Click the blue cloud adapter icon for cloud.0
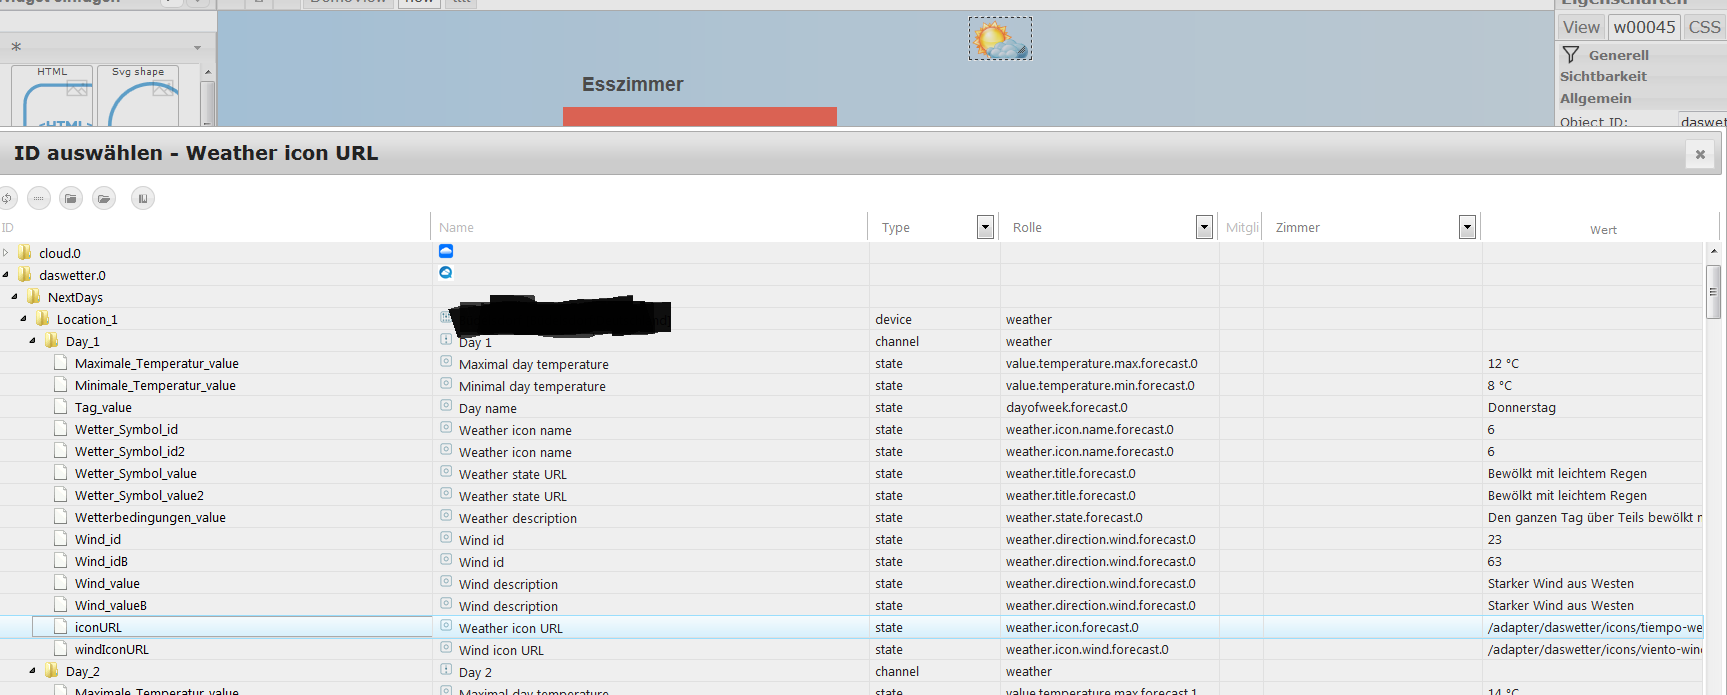 click(446, 251)
